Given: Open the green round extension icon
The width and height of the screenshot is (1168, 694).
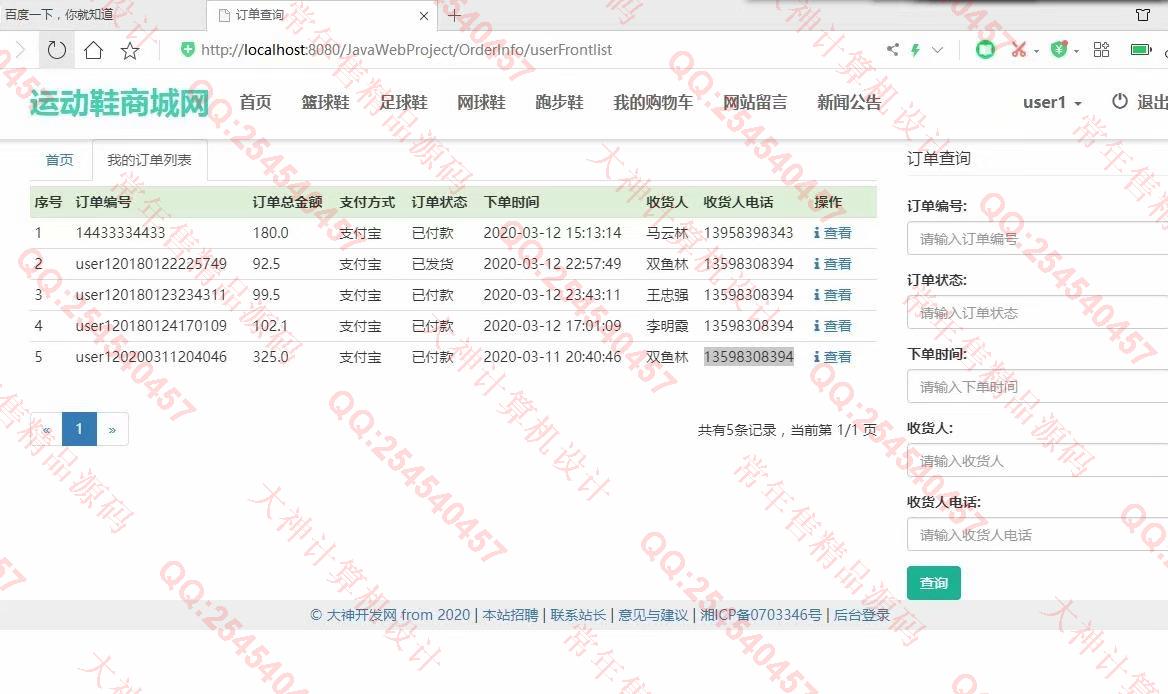Looking at the screenshot, I should click(x=986, y=50).
